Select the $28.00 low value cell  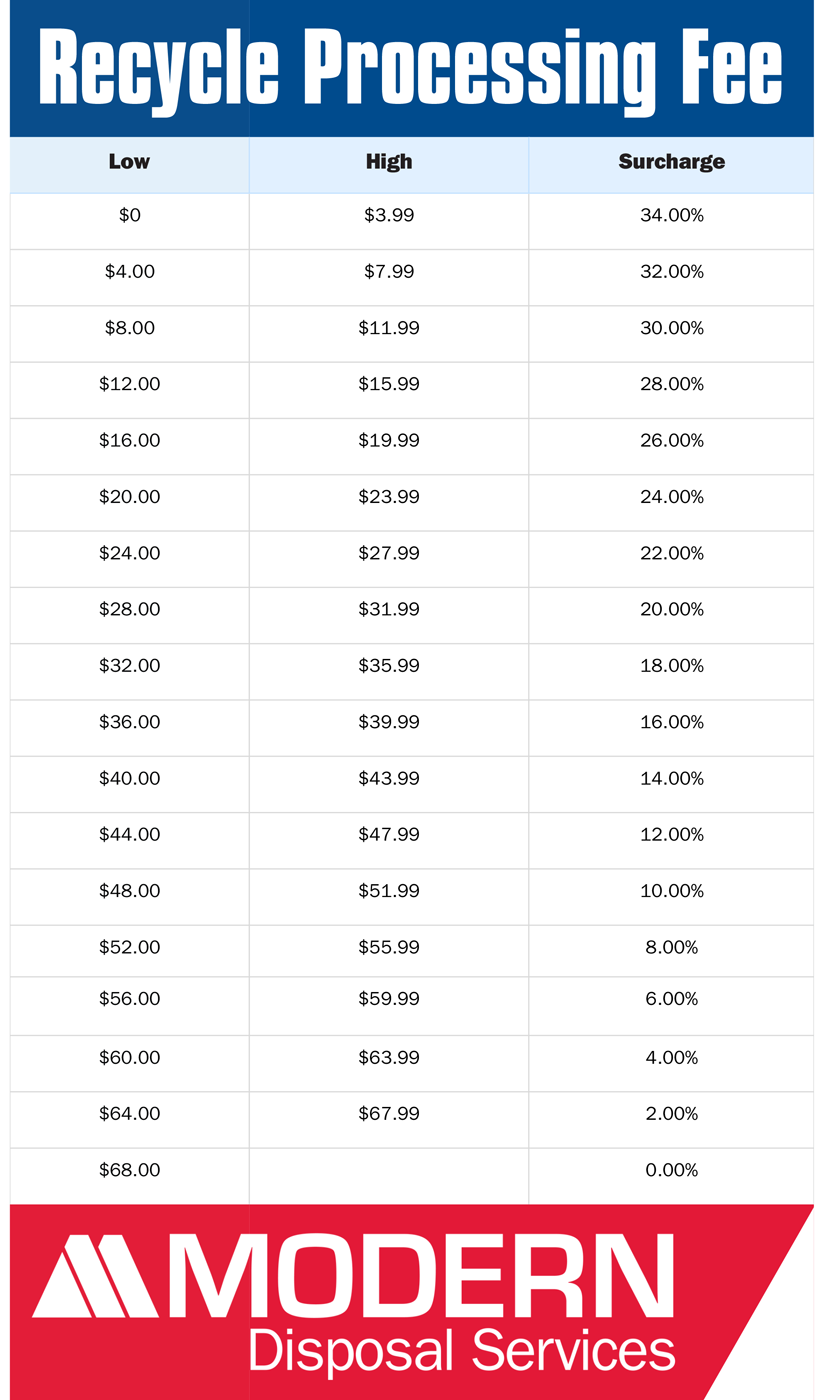(129, 609)
